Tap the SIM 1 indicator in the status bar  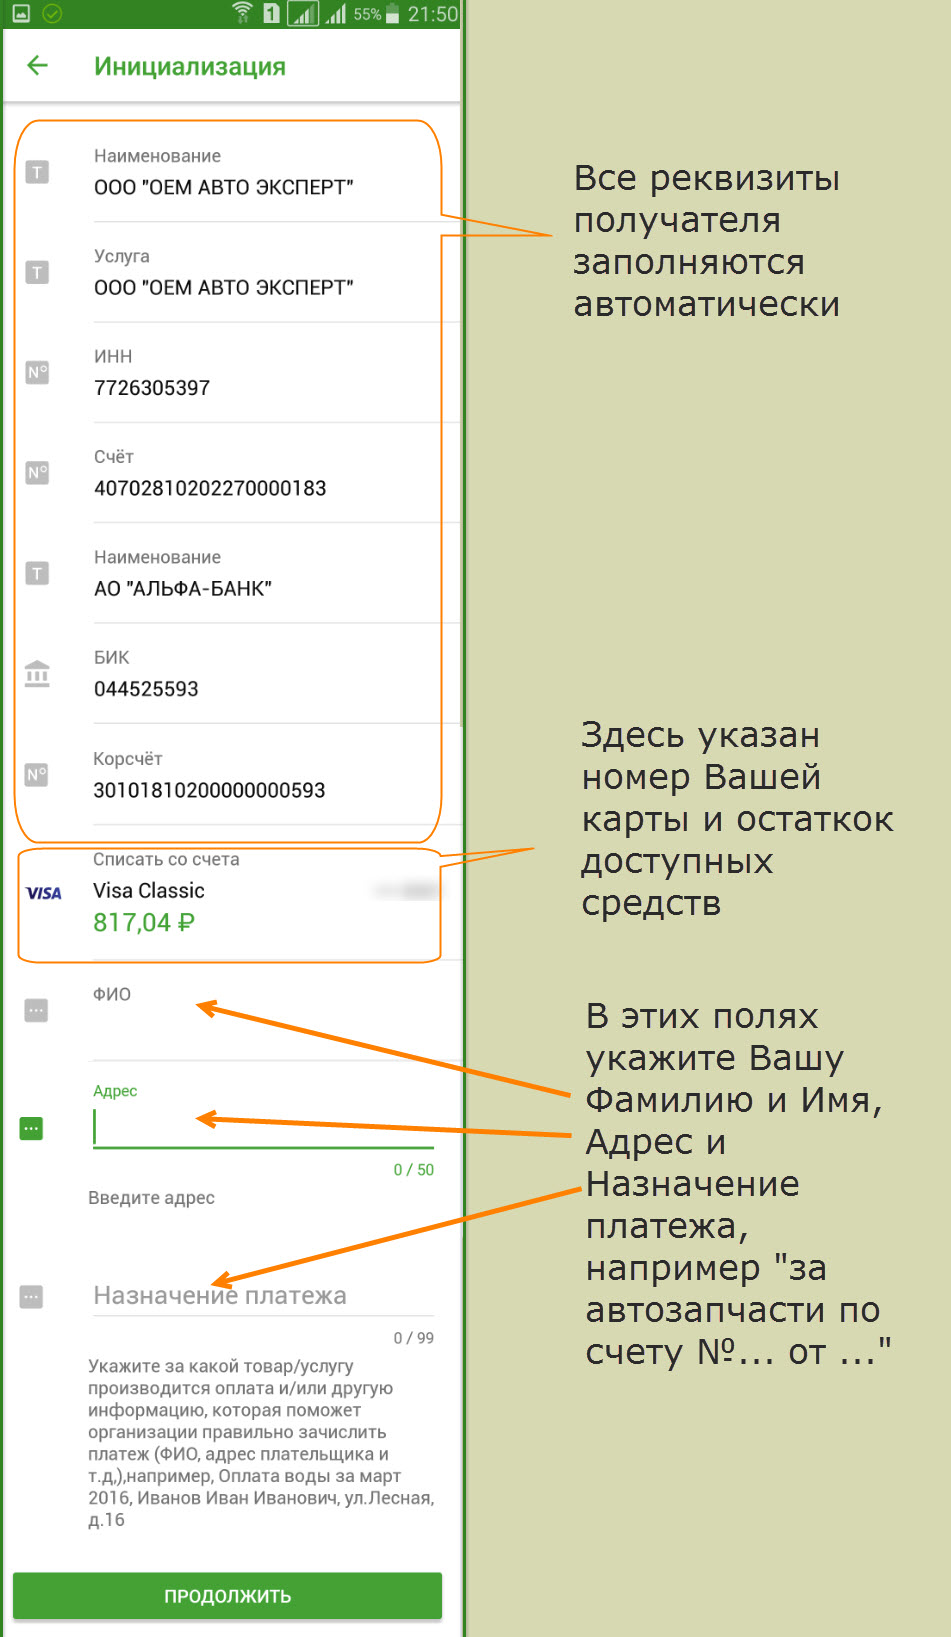pyautogui.click(x=271, y=13)
